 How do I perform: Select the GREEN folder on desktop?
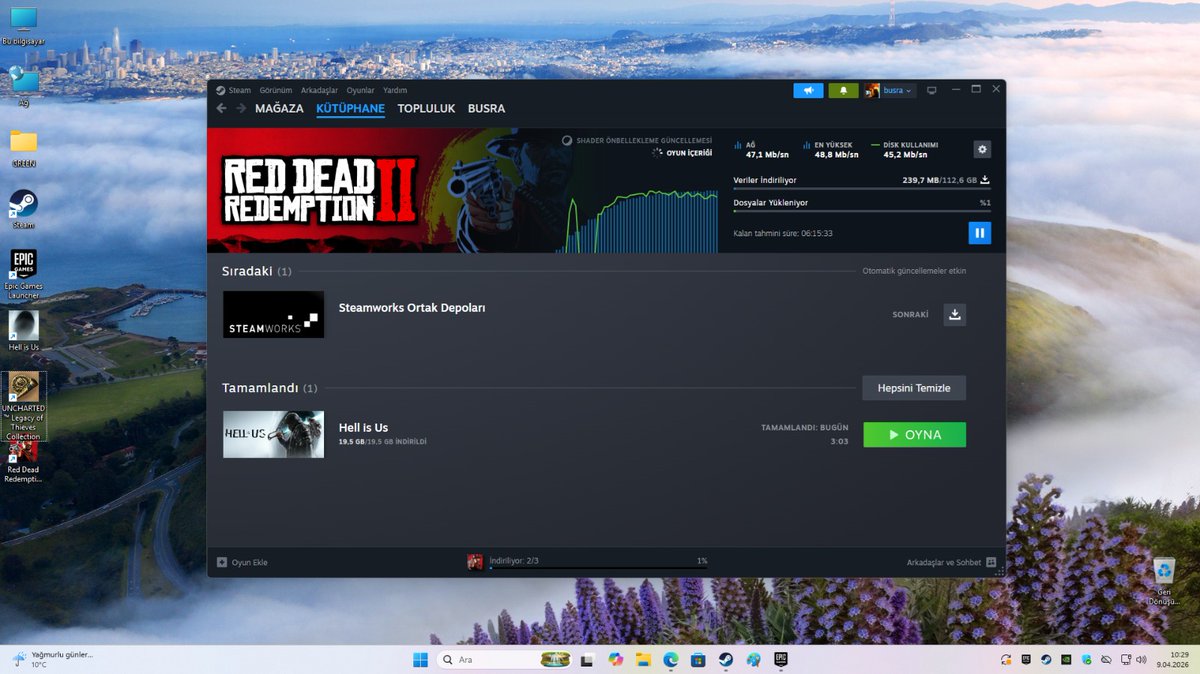point(23,148)
